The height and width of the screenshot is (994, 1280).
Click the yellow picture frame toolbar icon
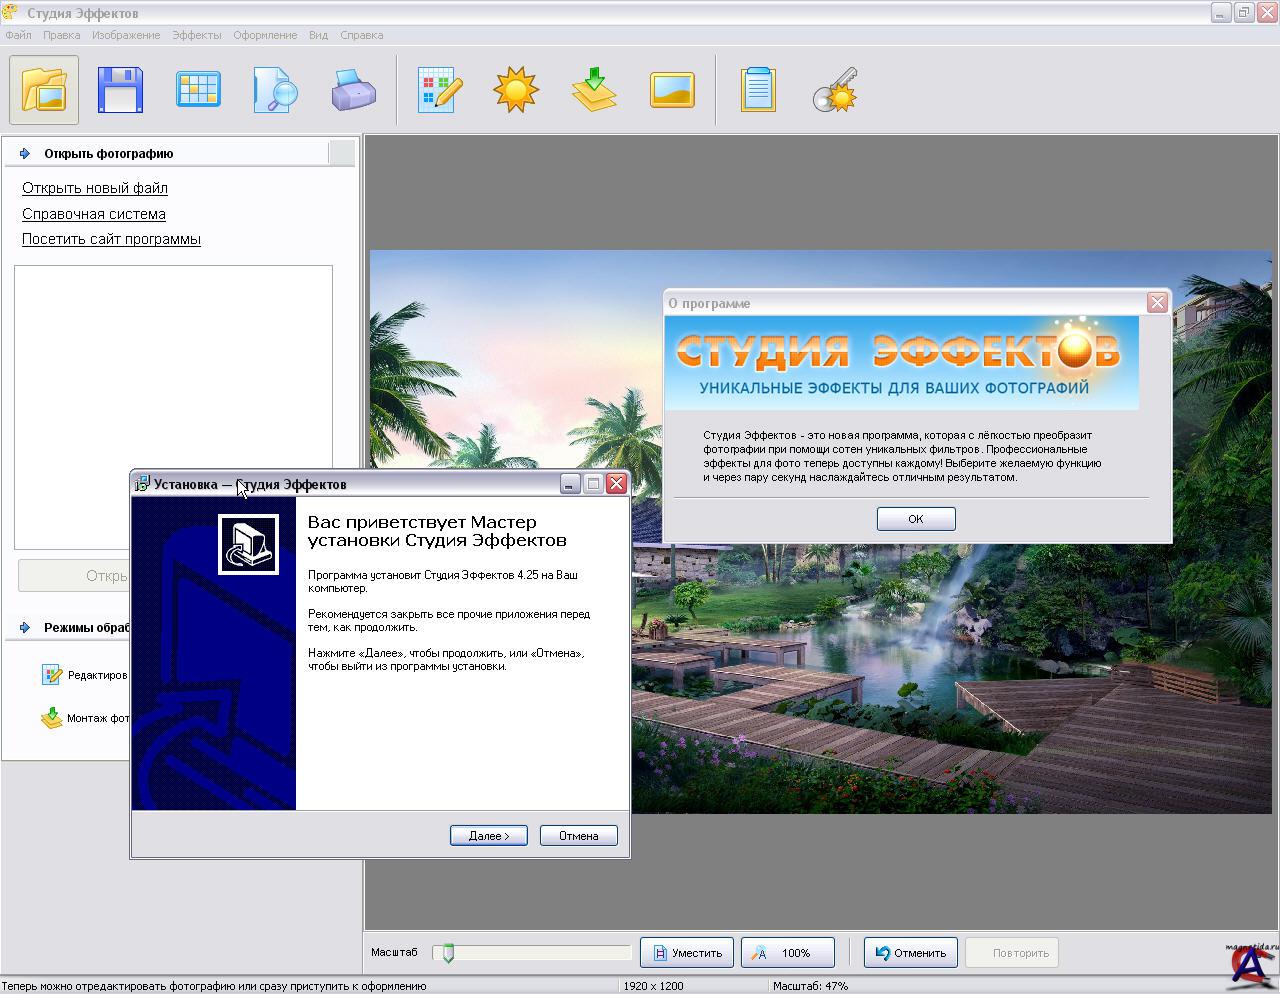(x=672, y=90)
